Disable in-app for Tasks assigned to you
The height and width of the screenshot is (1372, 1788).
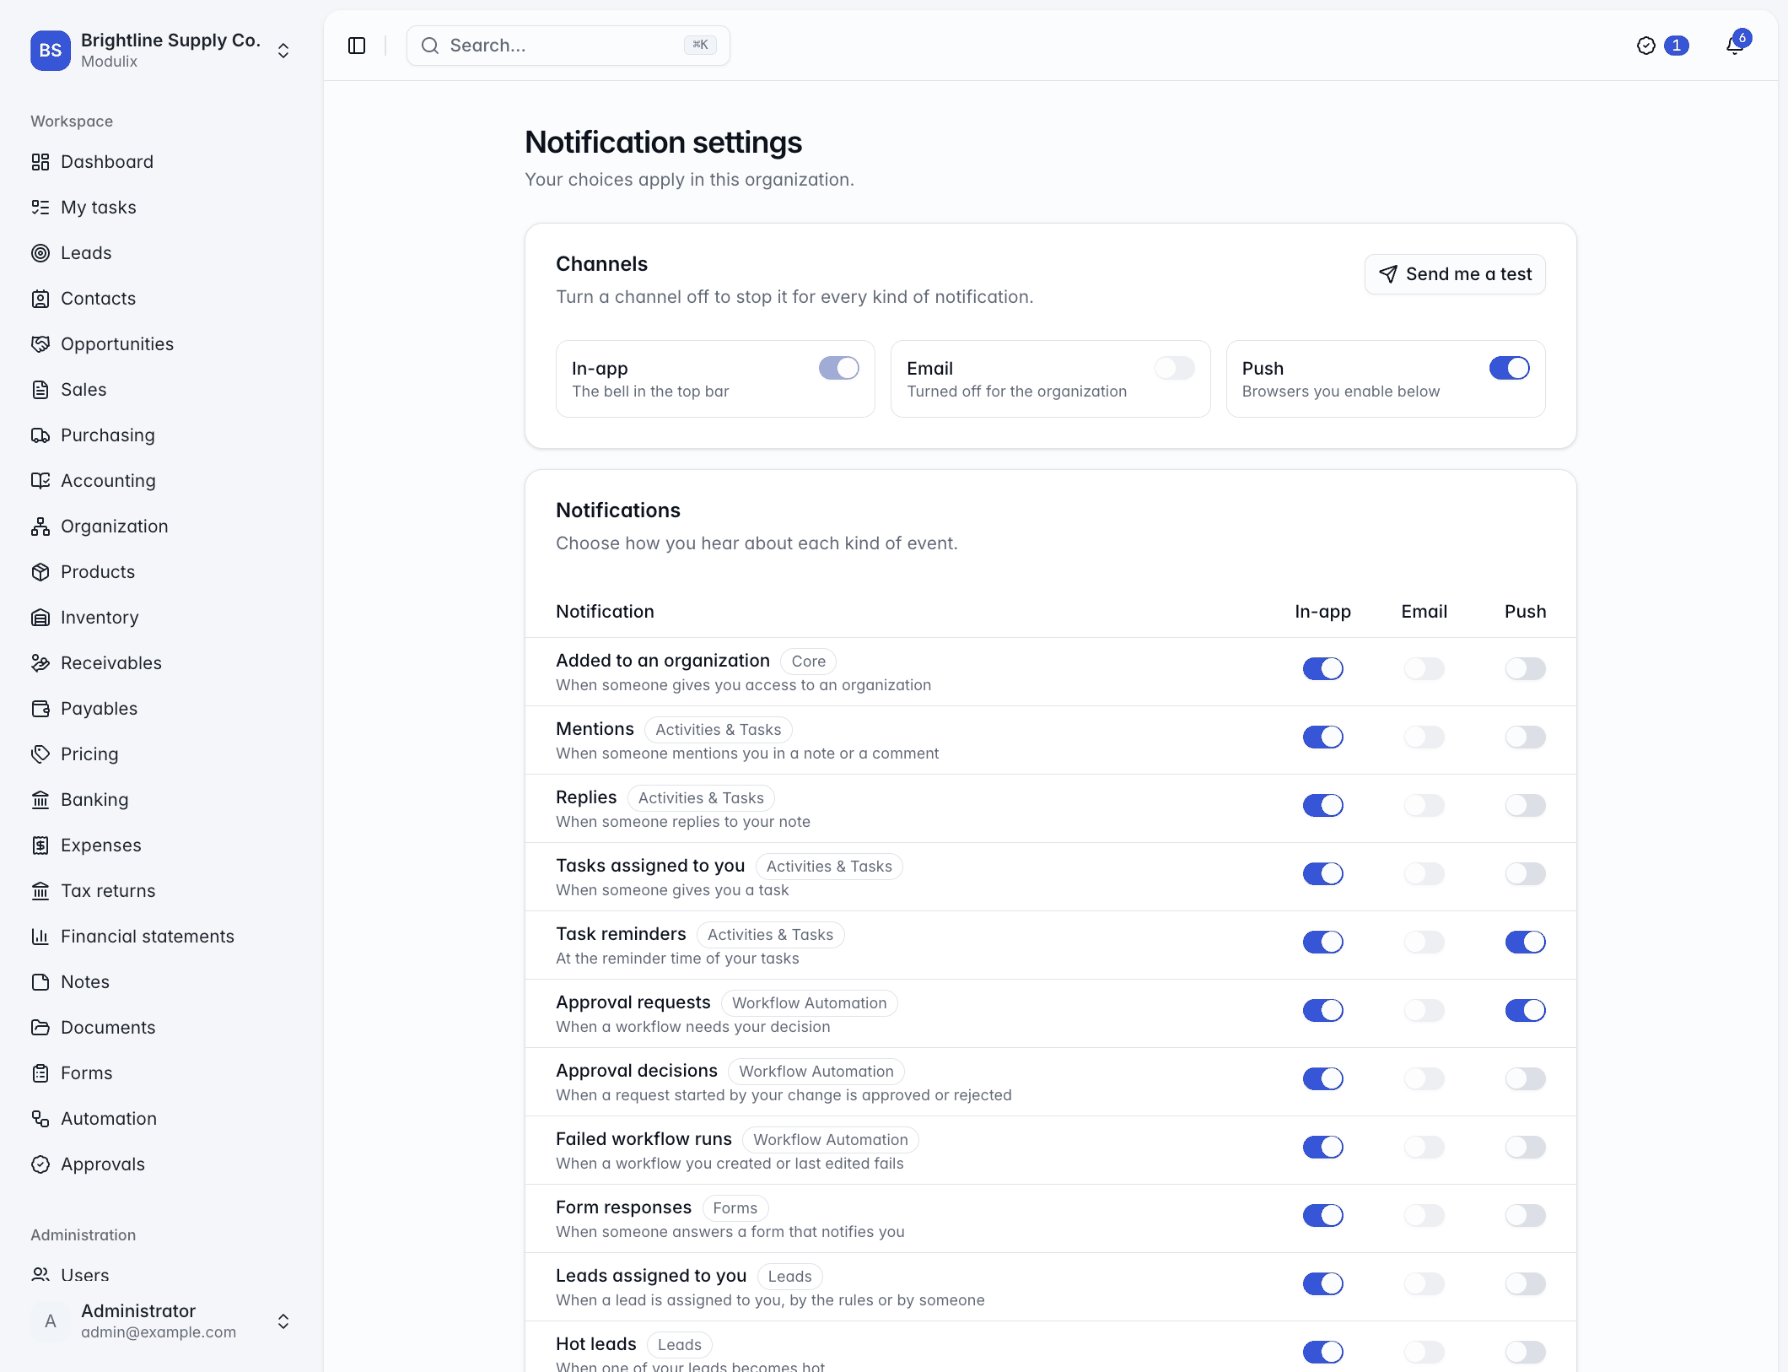coord(1323,874)
